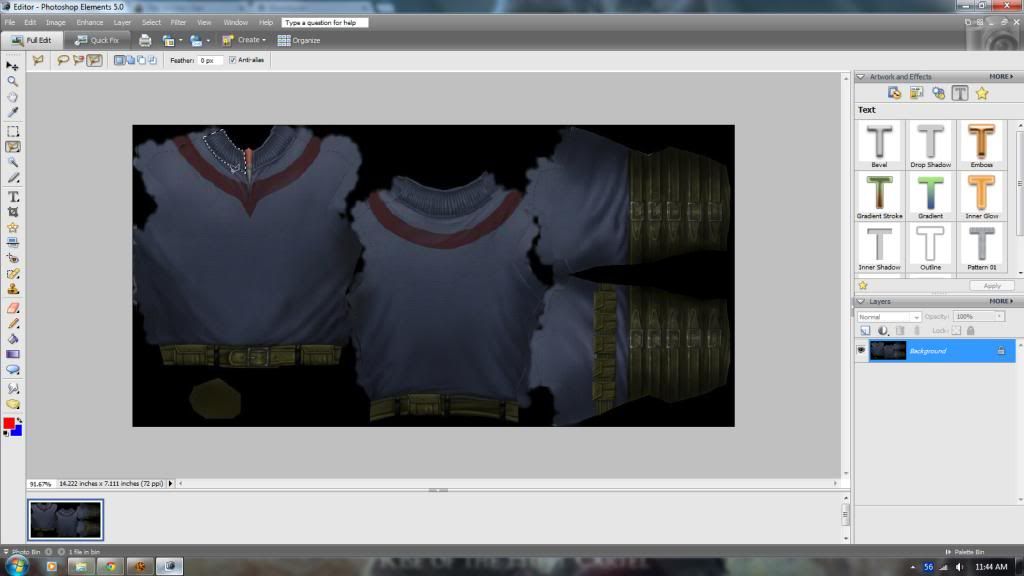1024x576 pixels.
Task: Open MORE menu of Layers palette
Action: pyautogui.click(x=1001, y=302)
